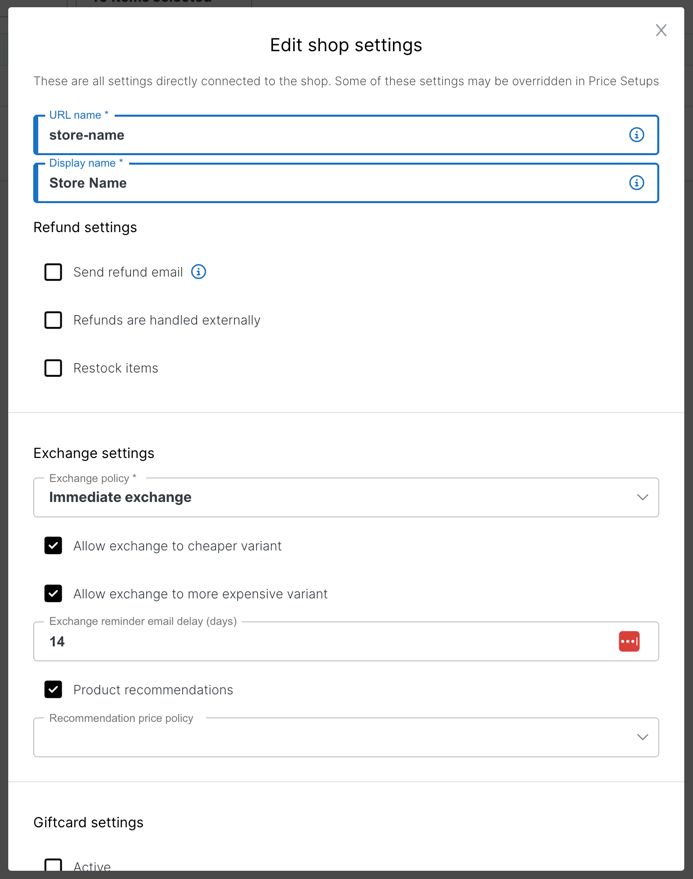Click the info icon in URL name field
The height and width of the screenshot is (879, 693).
click(x=636, y=135)
